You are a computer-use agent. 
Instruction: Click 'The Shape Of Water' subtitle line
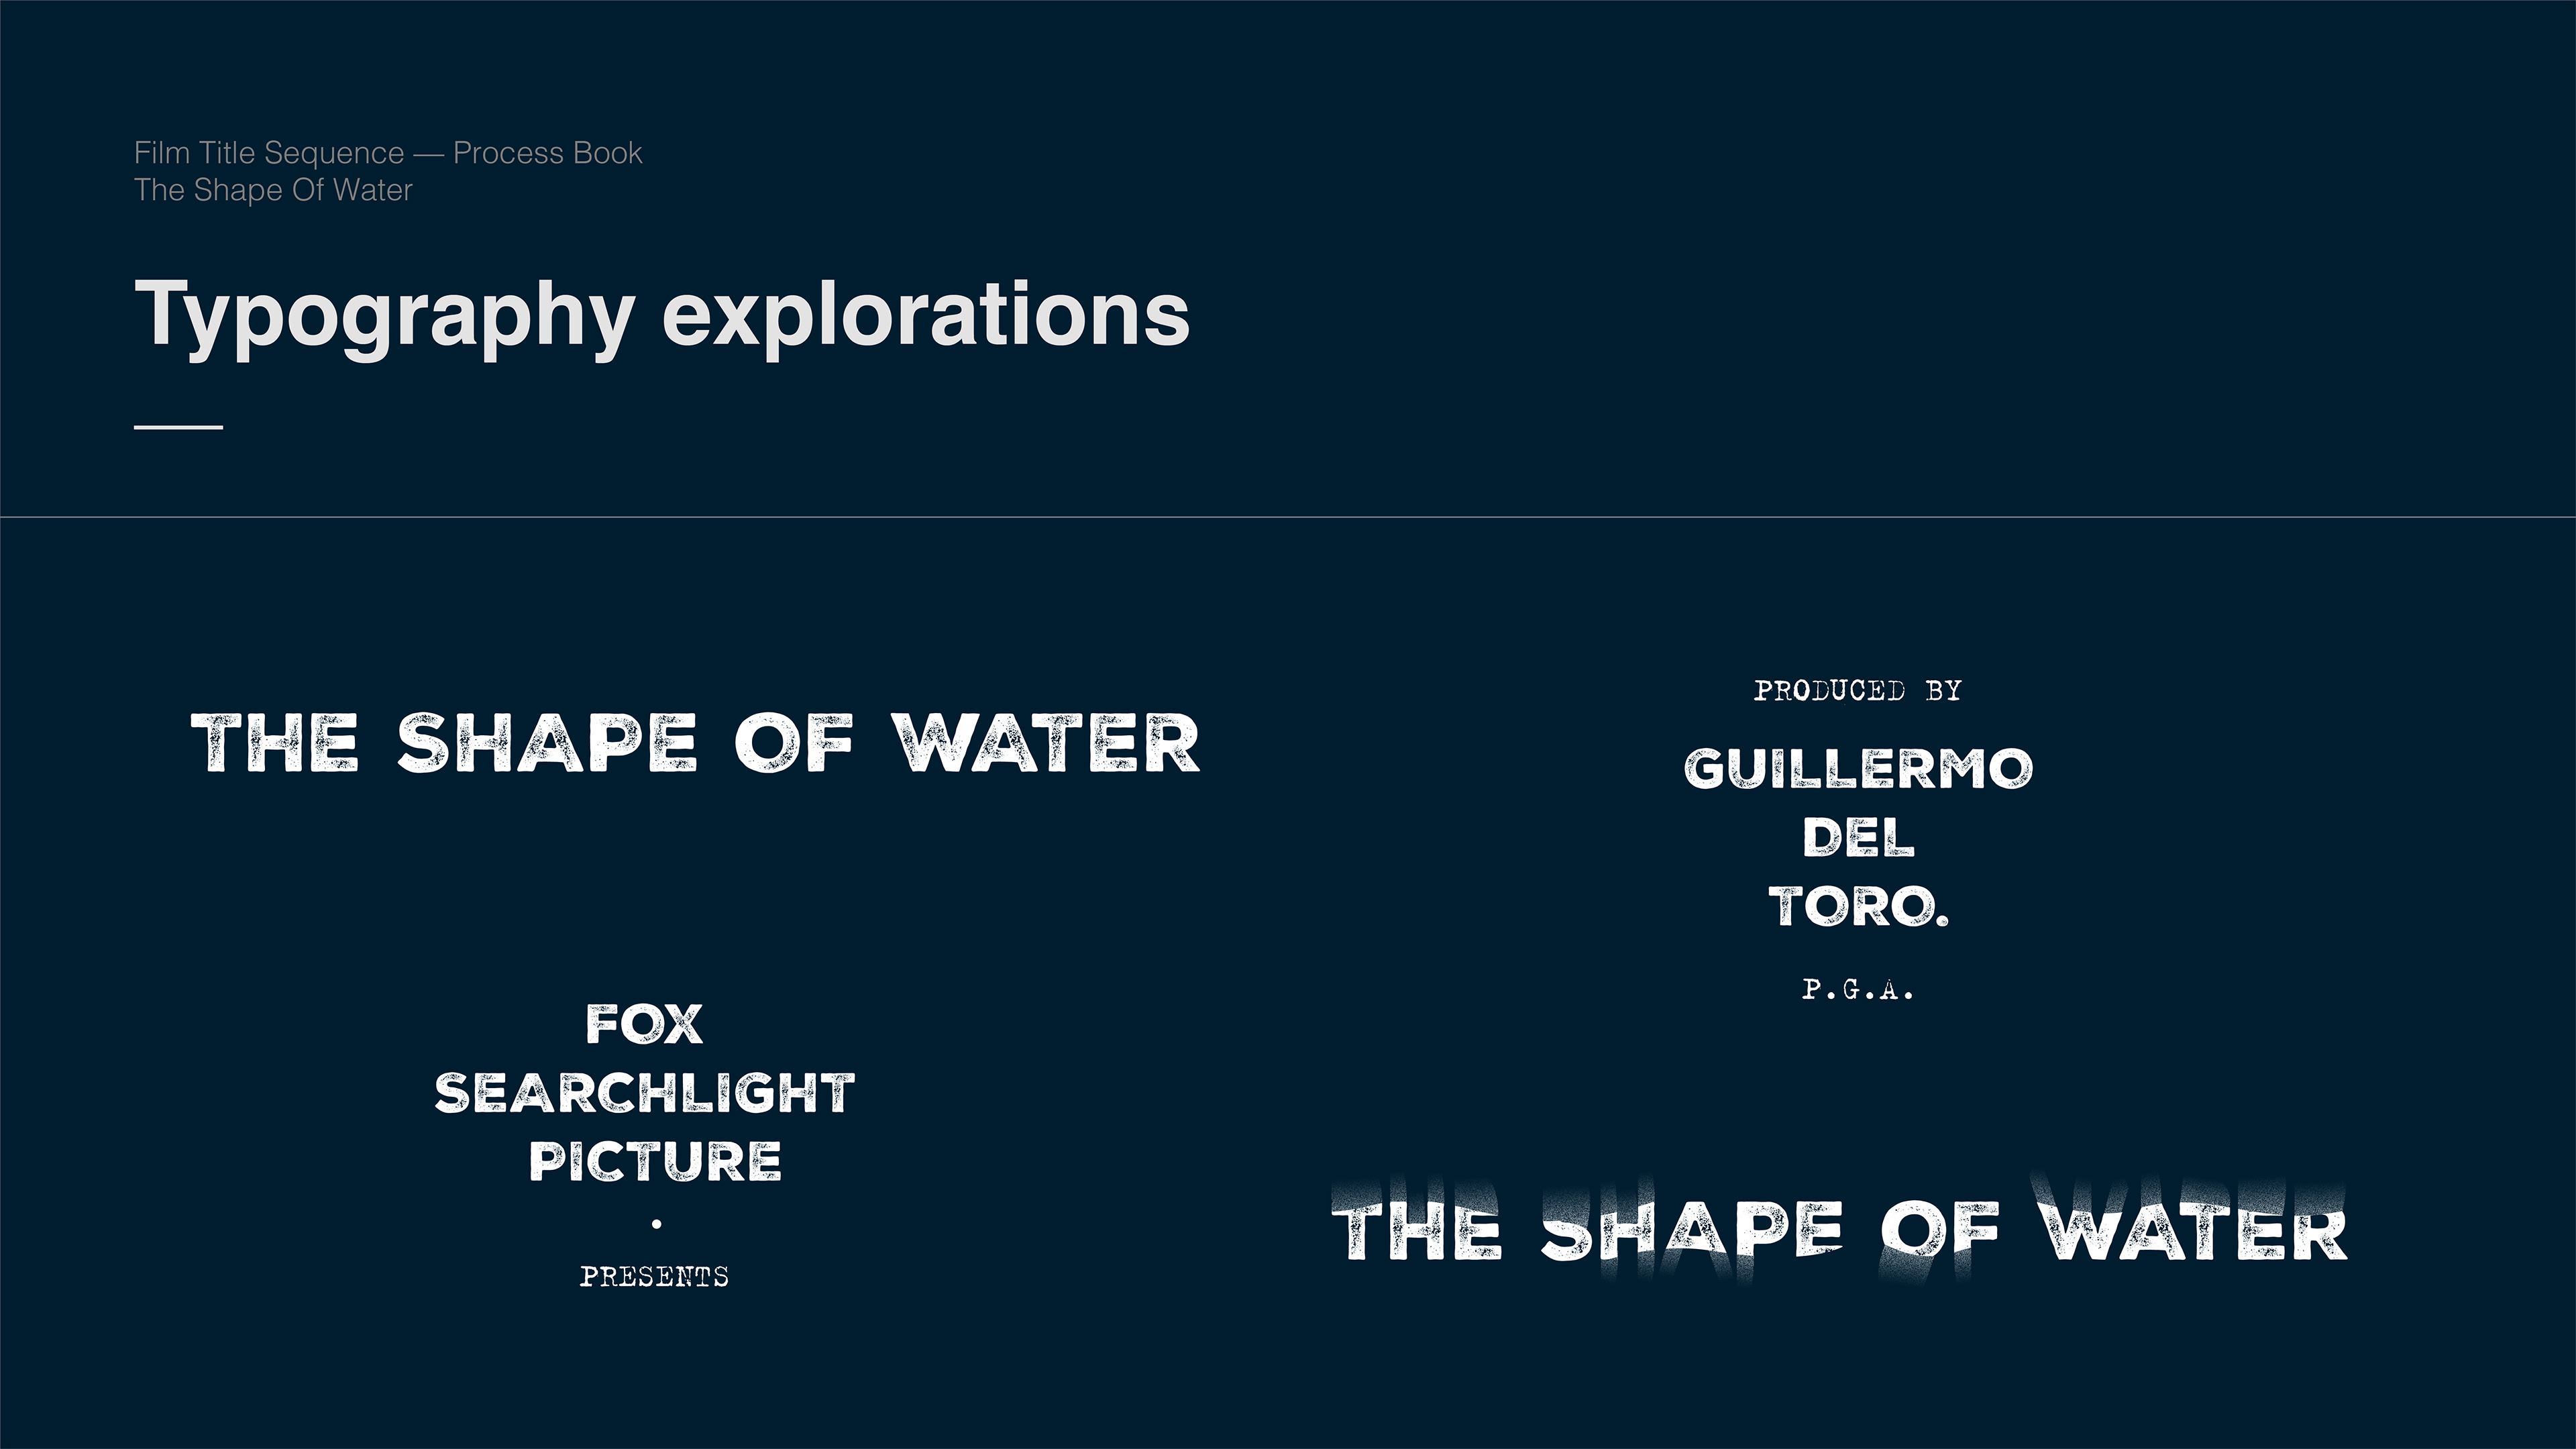[273, 190]
